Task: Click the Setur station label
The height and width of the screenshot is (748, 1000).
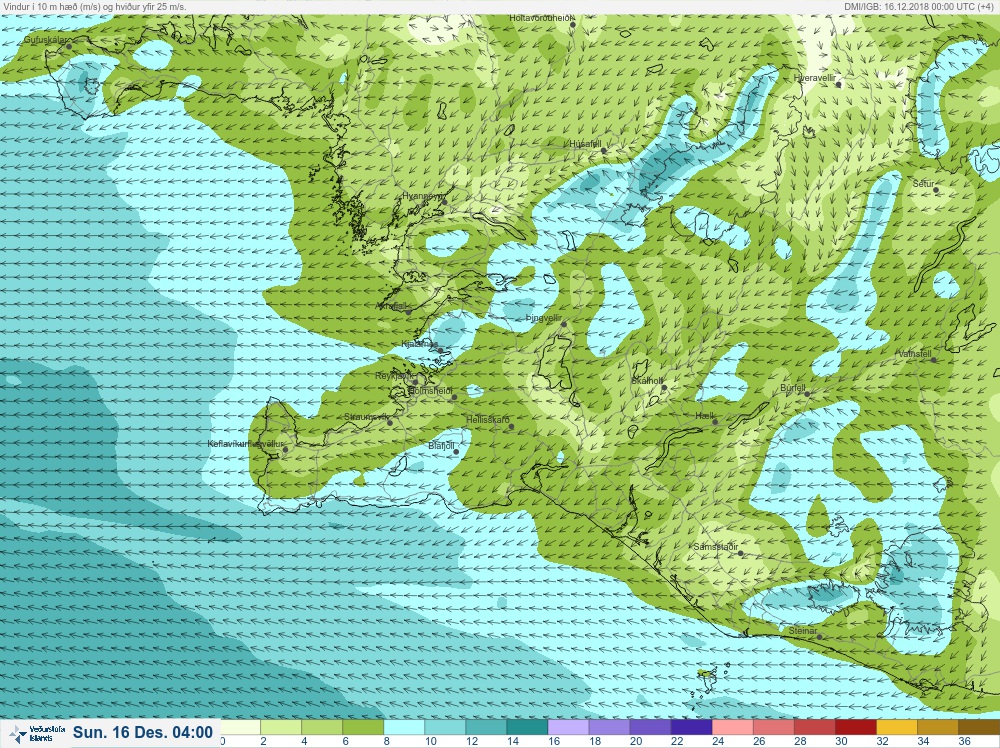Action: click(x=923, y=184)
